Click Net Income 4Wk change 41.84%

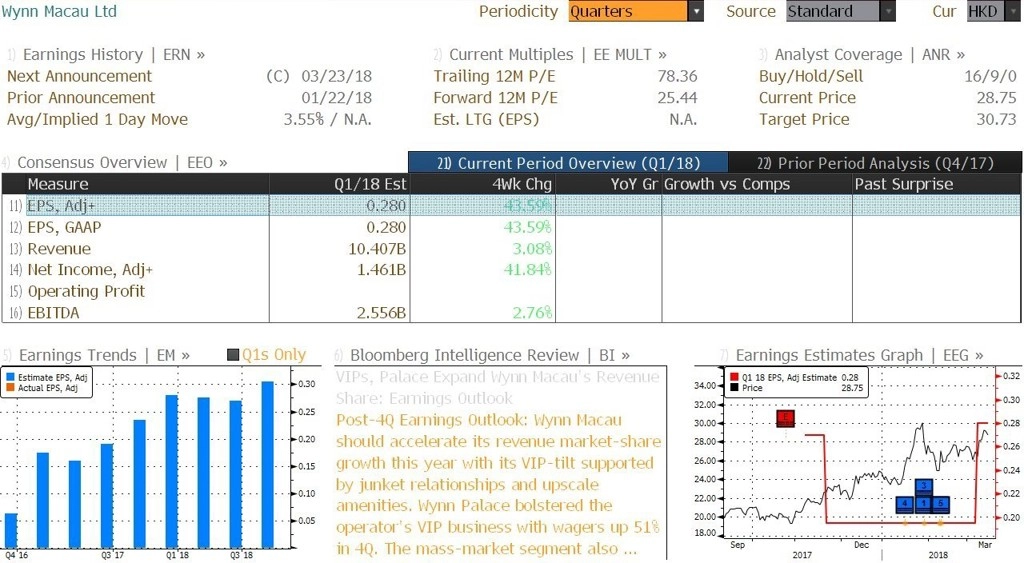[528, 270]
